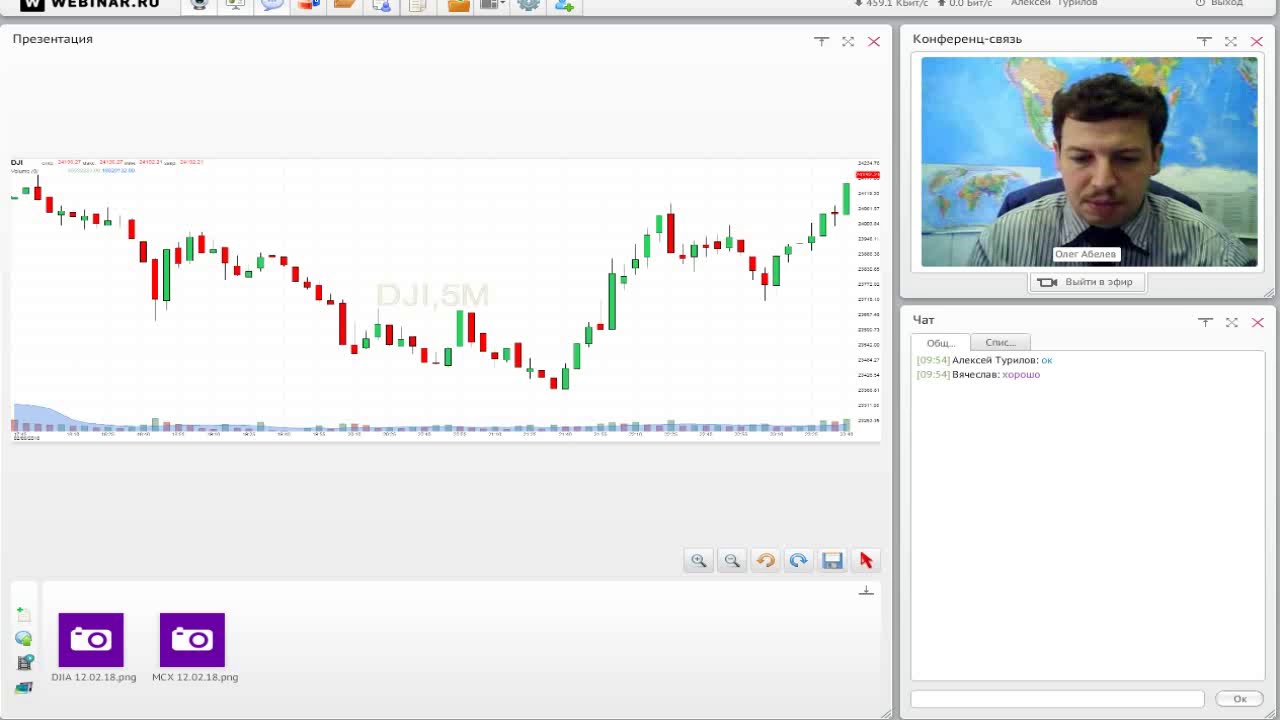Zoom in on the presentation slide
Viewport: 1280px width, 720px height.
pyautogui.click(x=699, y=561)
